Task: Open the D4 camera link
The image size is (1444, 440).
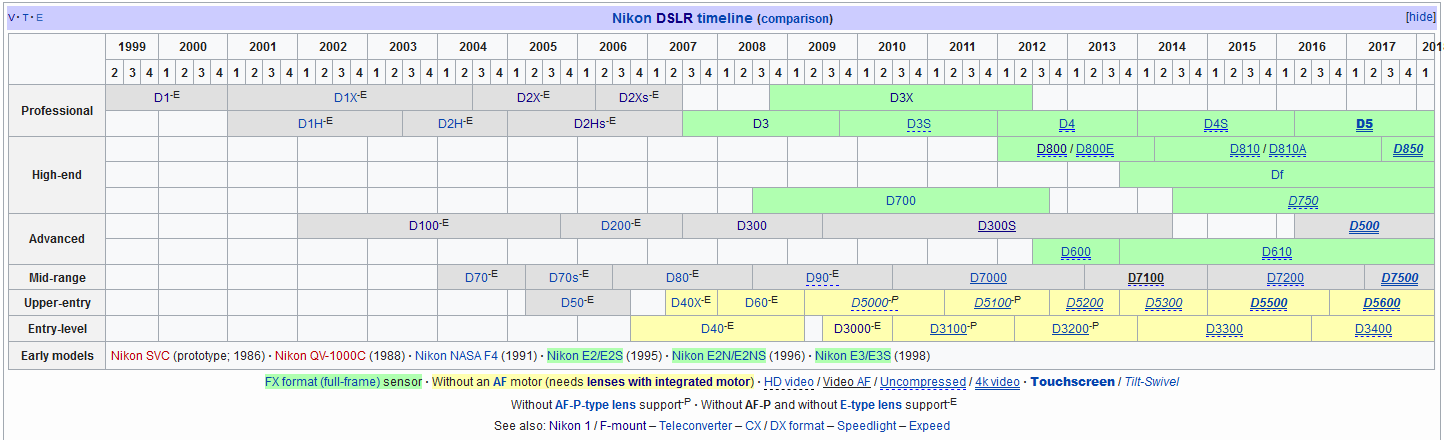Action: click(1067, 124)
